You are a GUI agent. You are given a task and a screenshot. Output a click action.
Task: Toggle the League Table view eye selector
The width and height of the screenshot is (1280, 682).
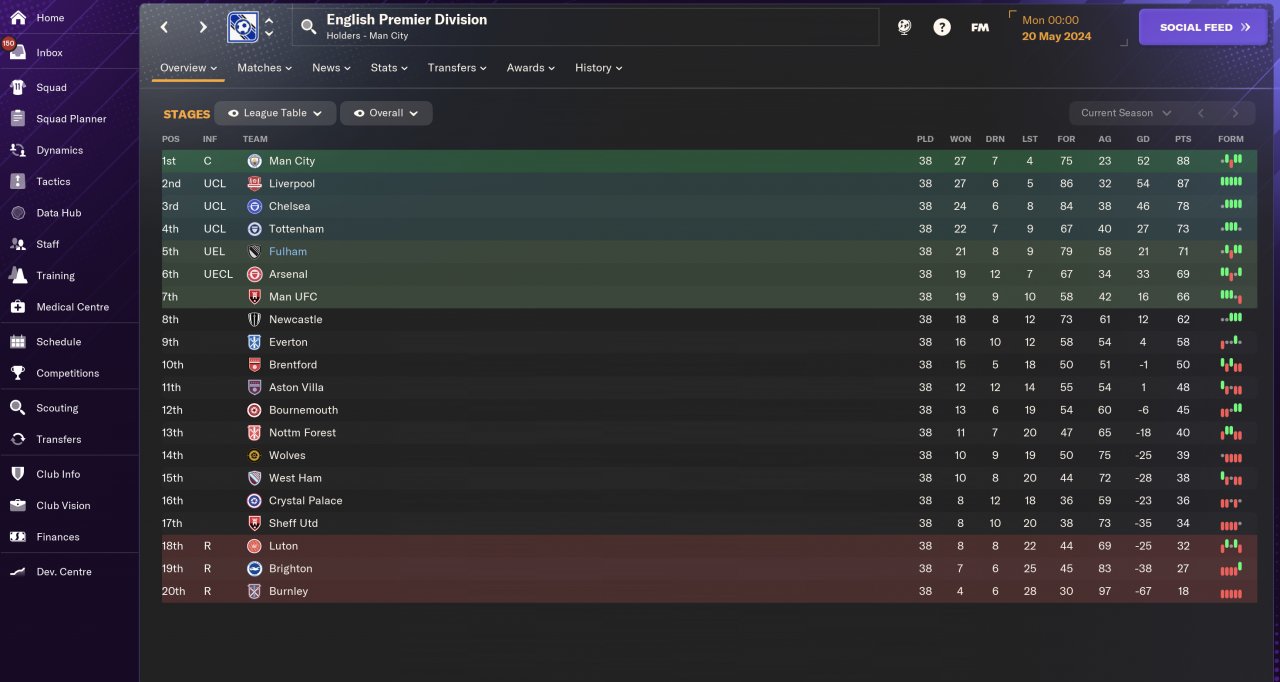pos(275,113)
